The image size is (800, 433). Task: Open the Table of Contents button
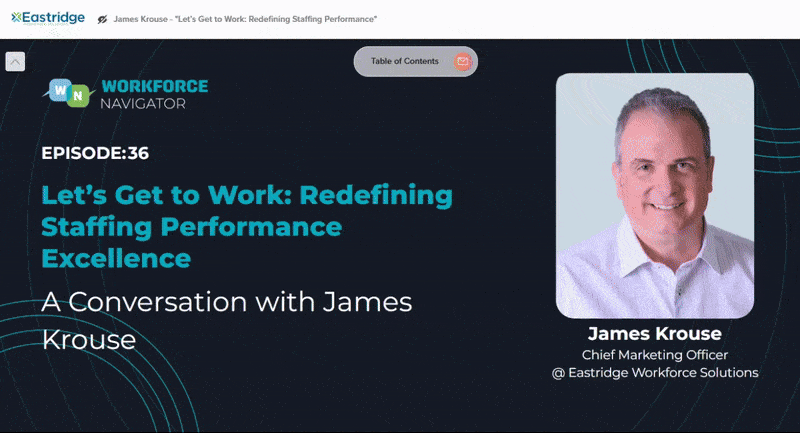[x=415, y=61]
